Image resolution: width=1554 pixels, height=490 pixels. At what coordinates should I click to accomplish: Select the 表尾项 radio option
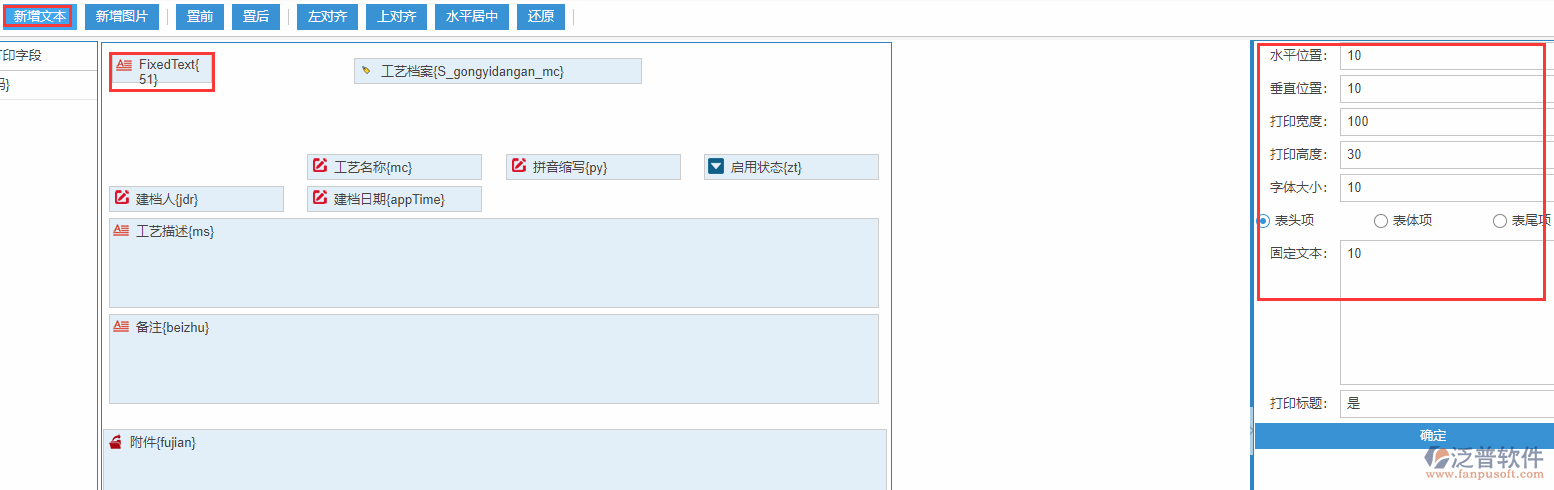(x=1499, y=220)
